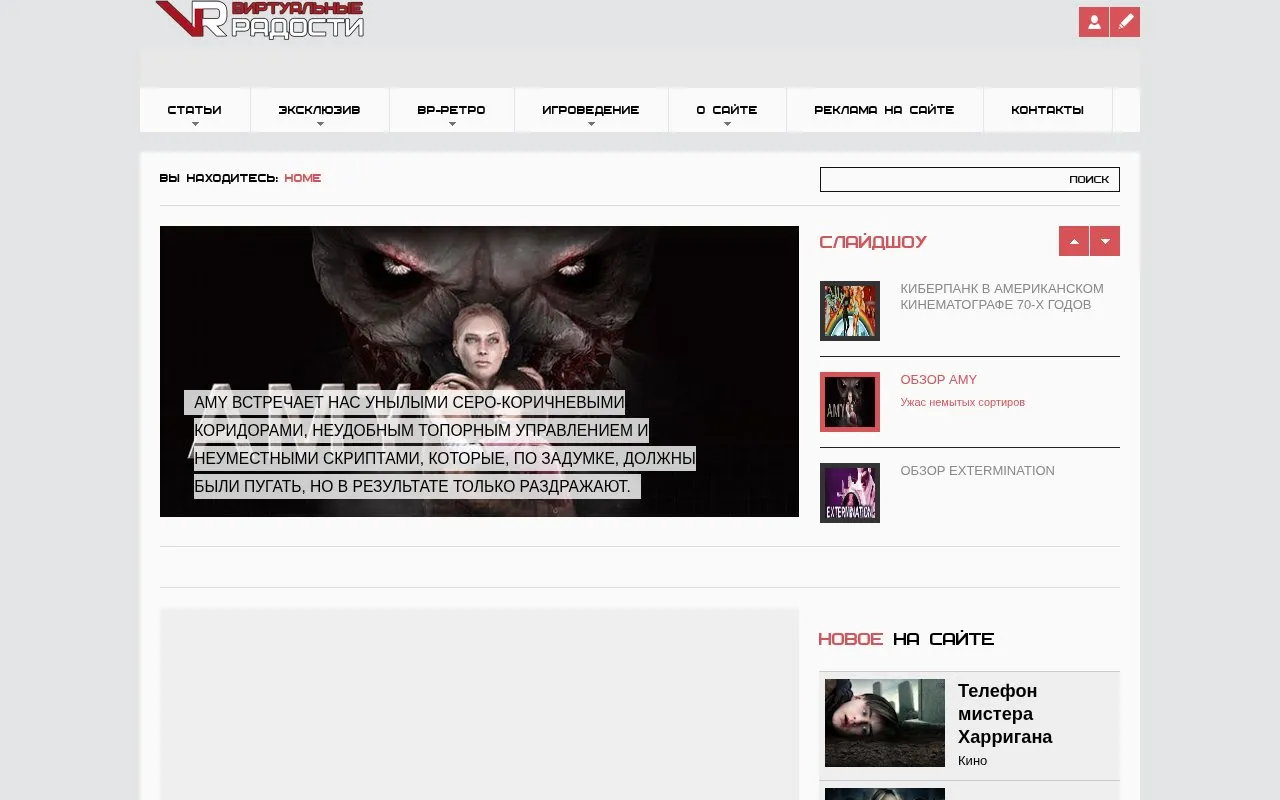This screenshot has width=1280, height=800.
Task: Open the Игроведение menu item
Action: [x=591, y=110]
